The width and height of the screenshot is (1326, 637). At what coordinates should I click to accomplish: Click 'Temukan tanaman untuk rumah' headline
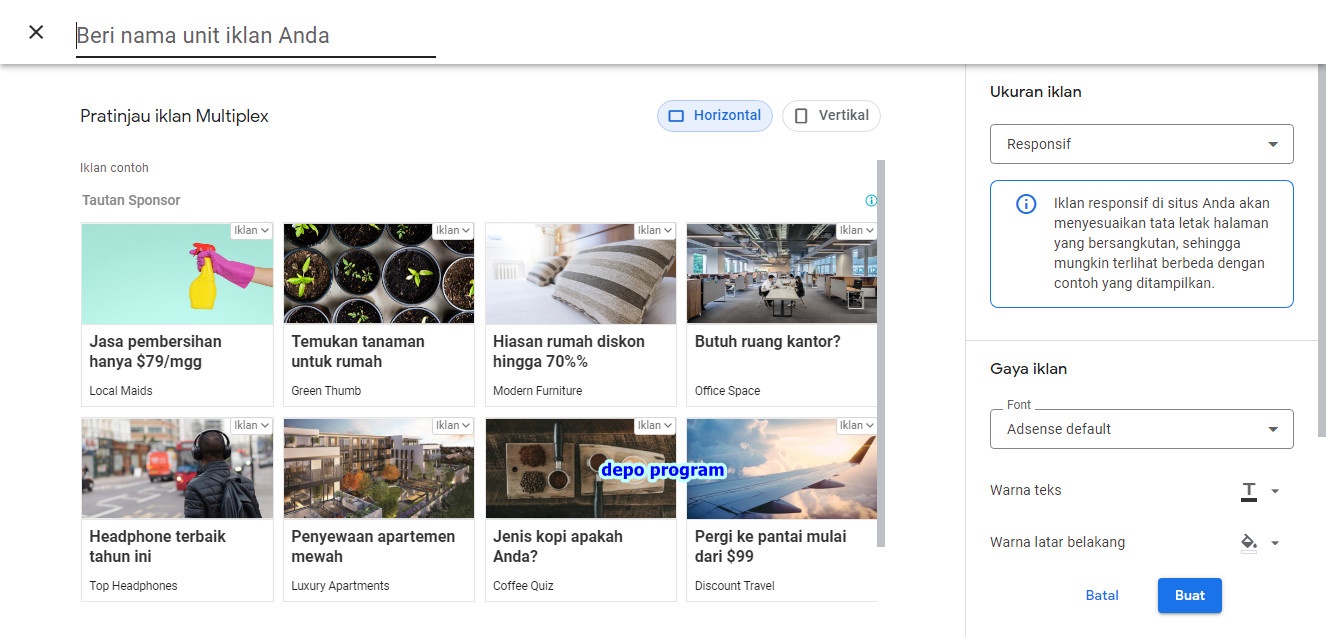click(x=358, y=351)
